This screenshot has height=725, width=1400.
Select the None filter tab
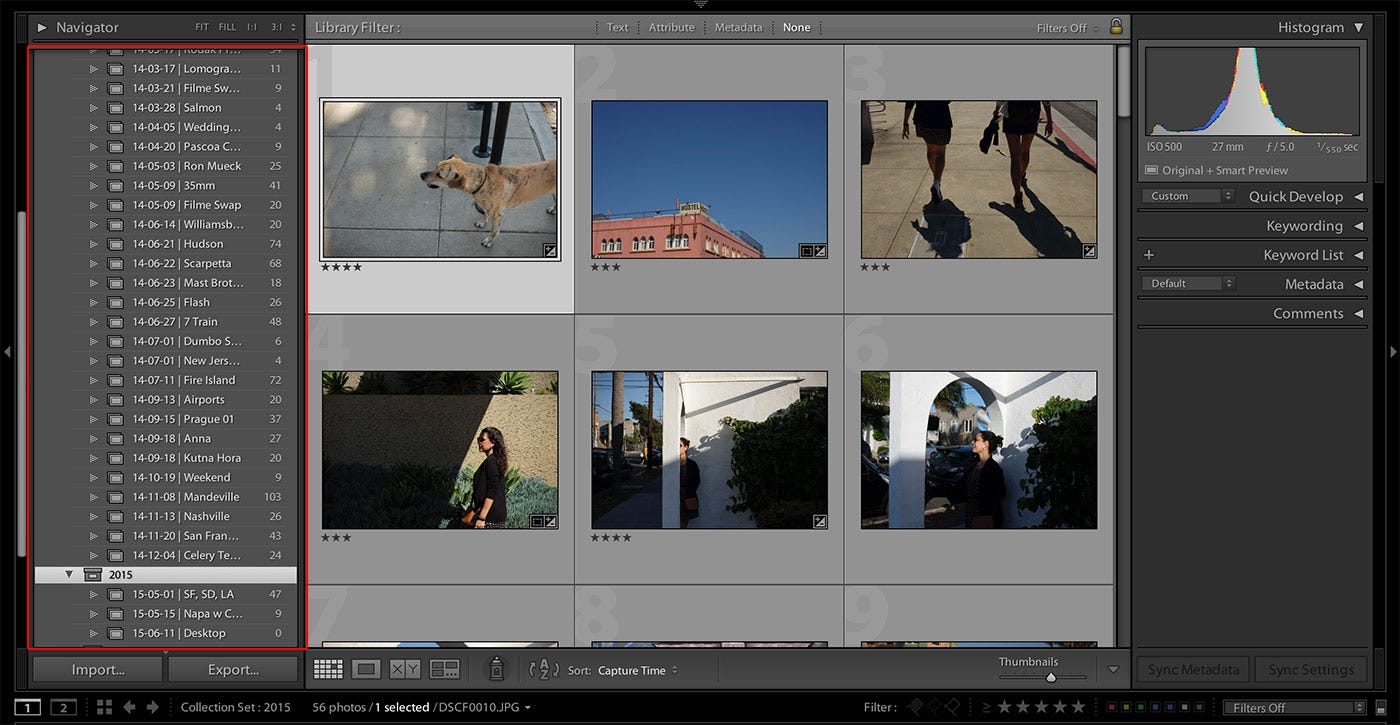point(797,27)
